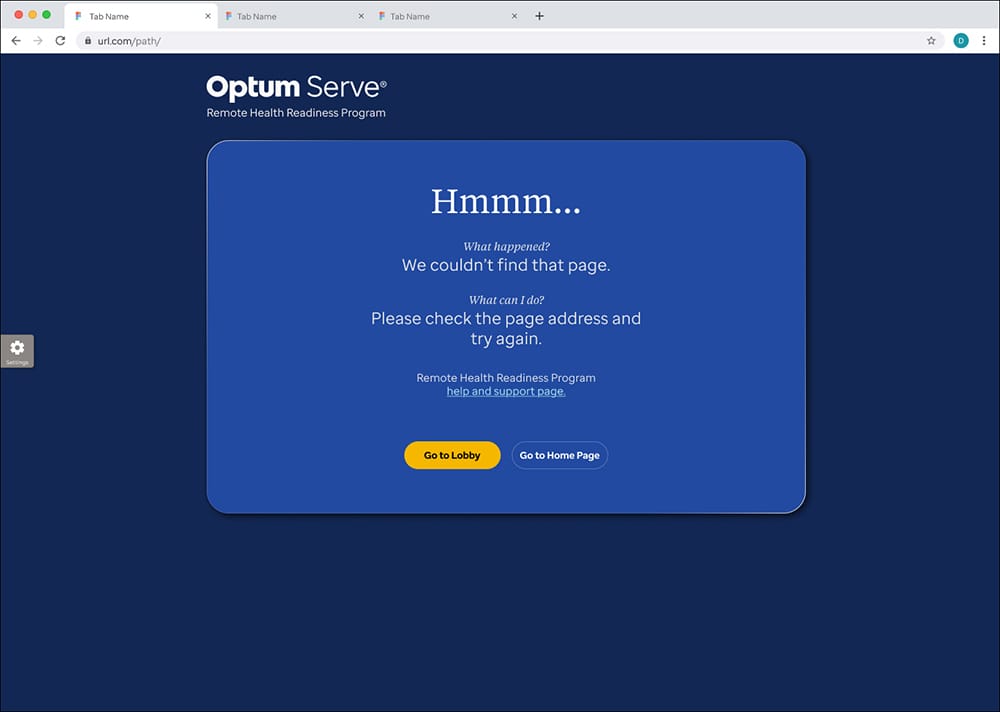1000x712 pixels.
Task: Open the user profile avatar icon
Action: click(961, 41)
